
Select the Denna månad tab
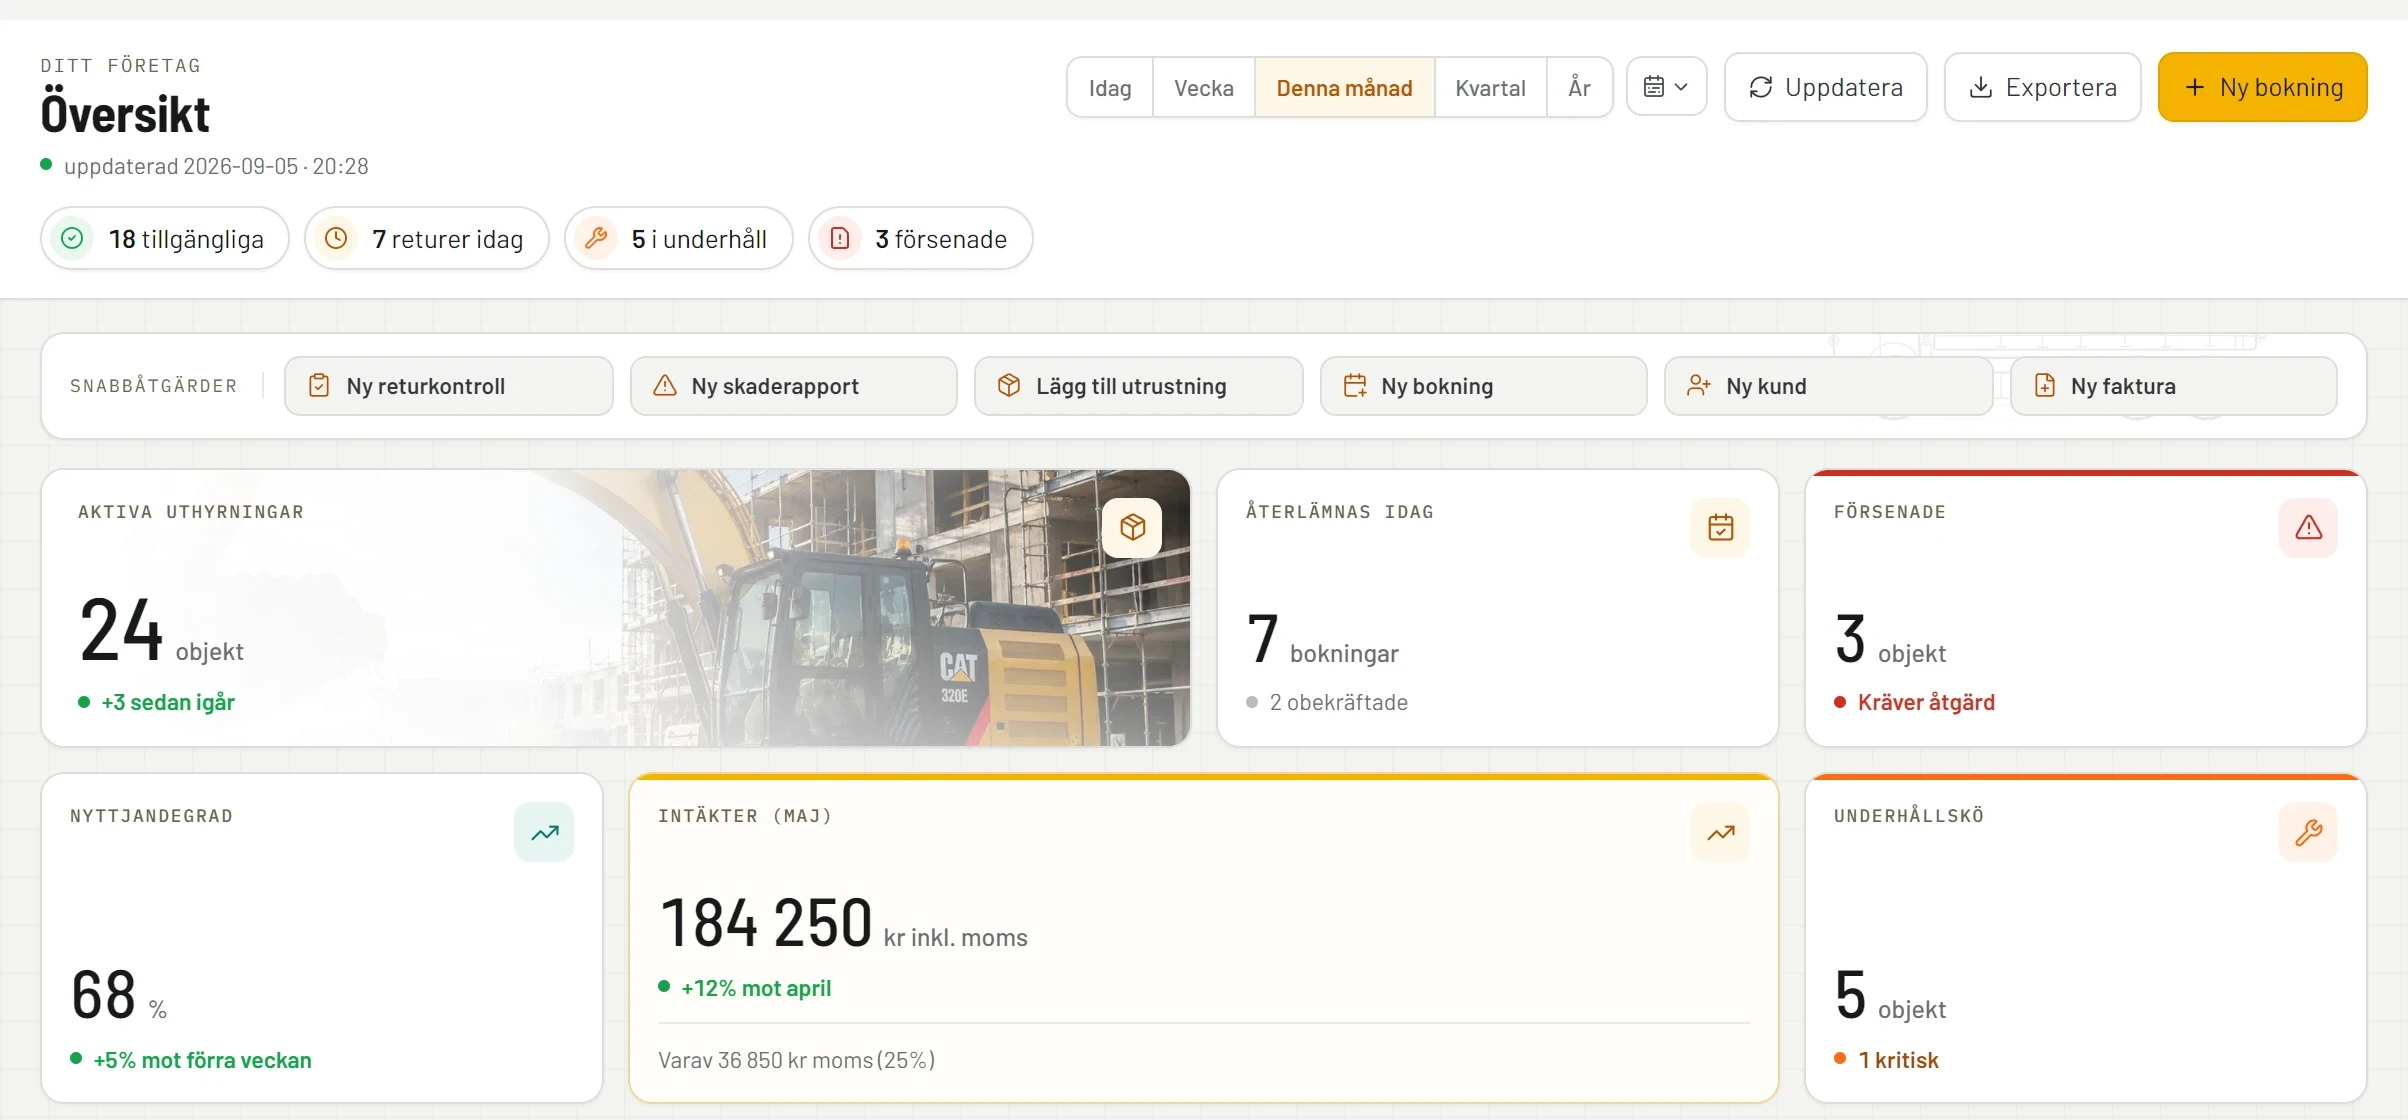coord(1344,88)
